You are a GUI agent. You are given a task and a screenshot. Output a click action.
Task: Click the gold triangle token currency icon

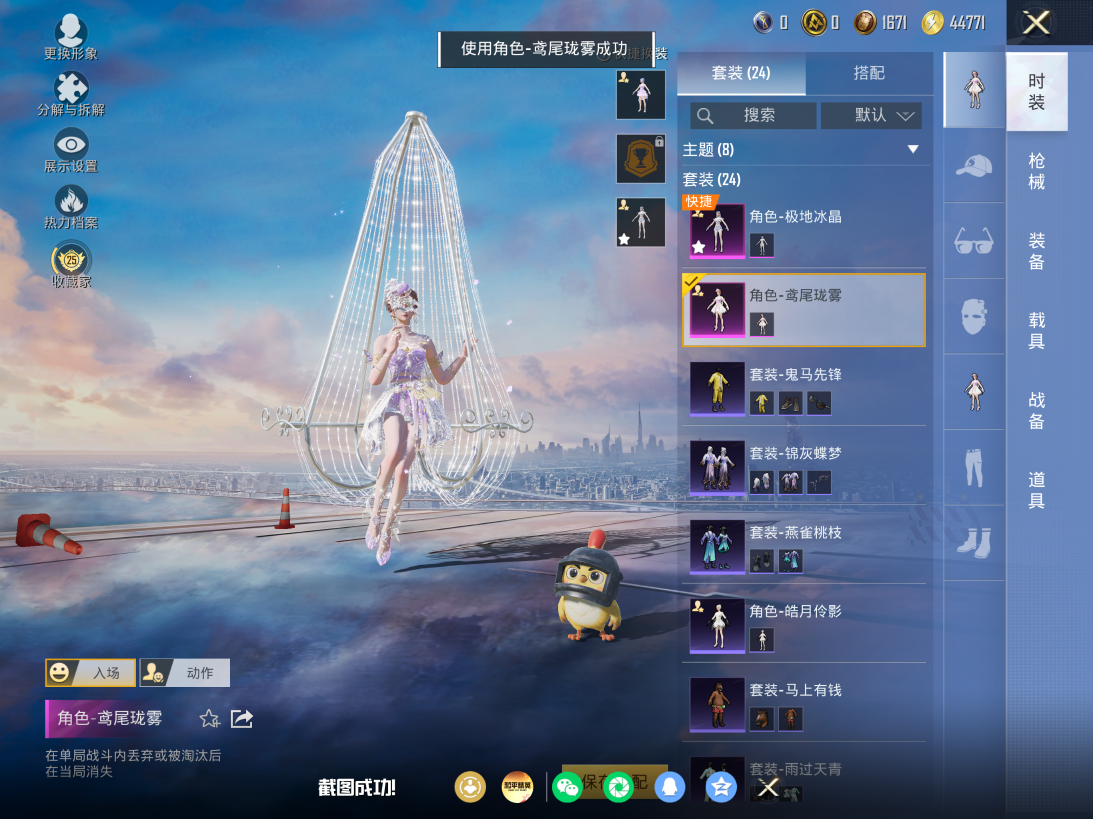coord(813,23)
